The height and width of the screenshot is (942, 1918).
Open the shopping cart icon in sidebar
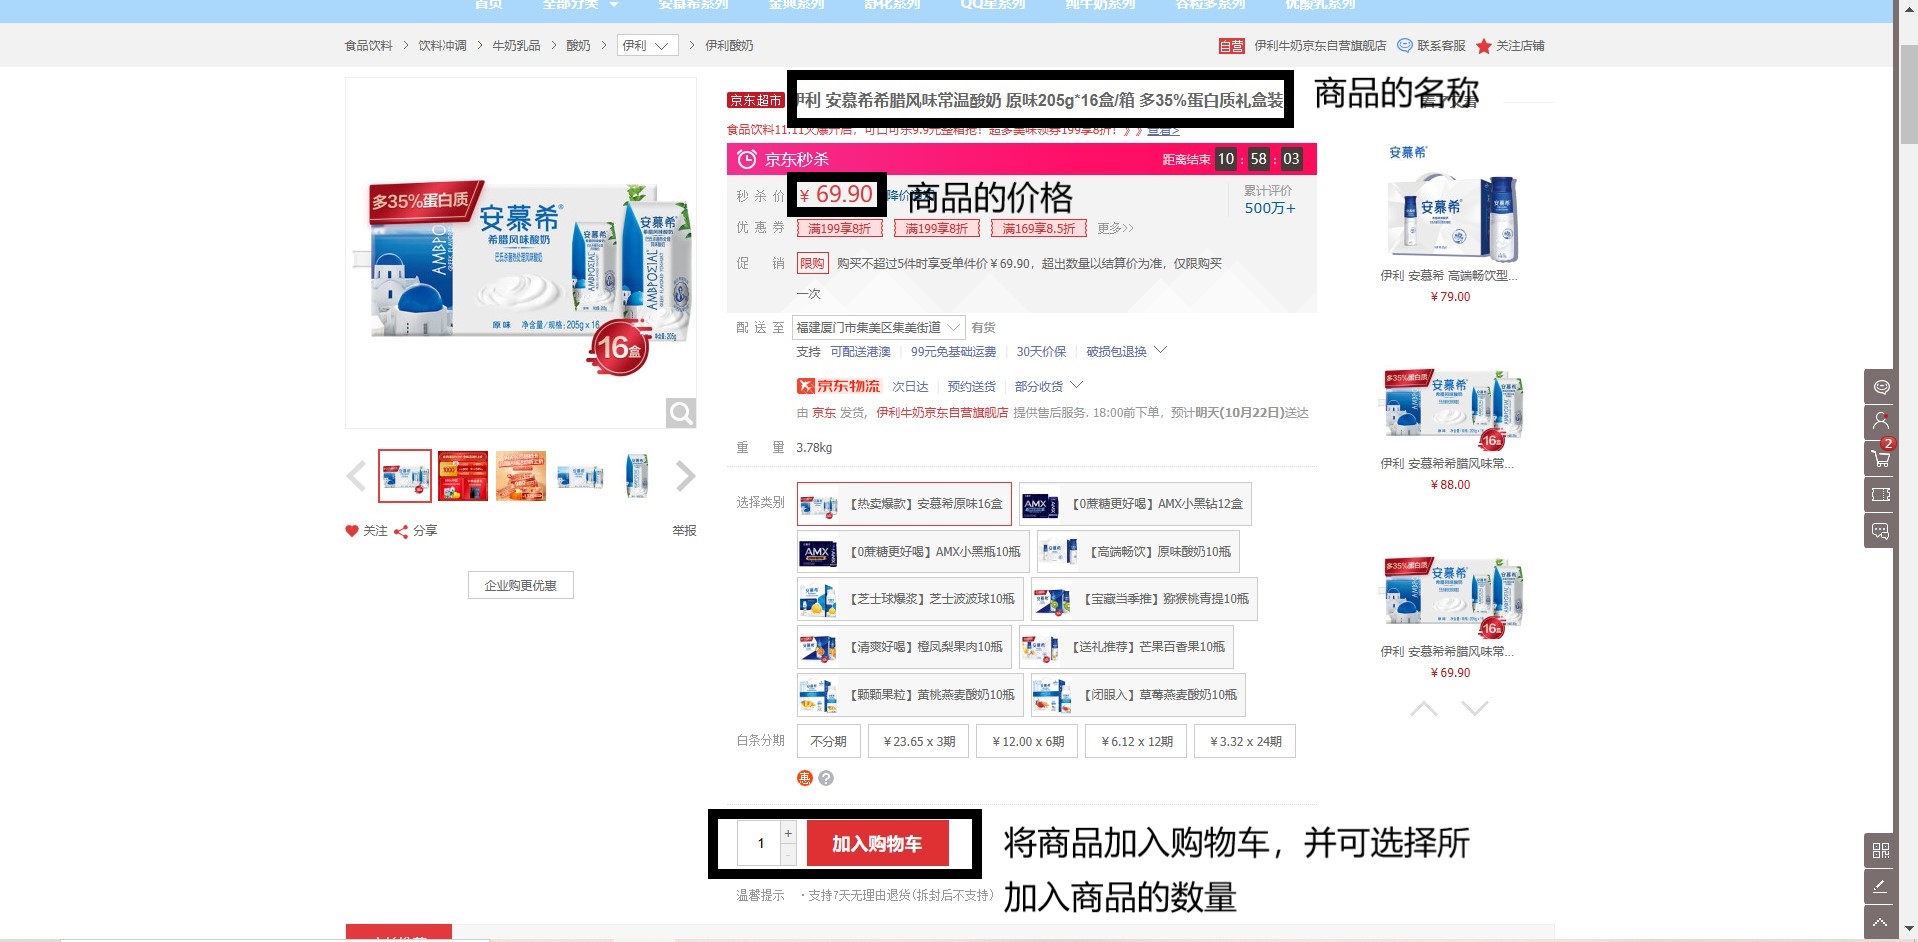pos(1881,458)
